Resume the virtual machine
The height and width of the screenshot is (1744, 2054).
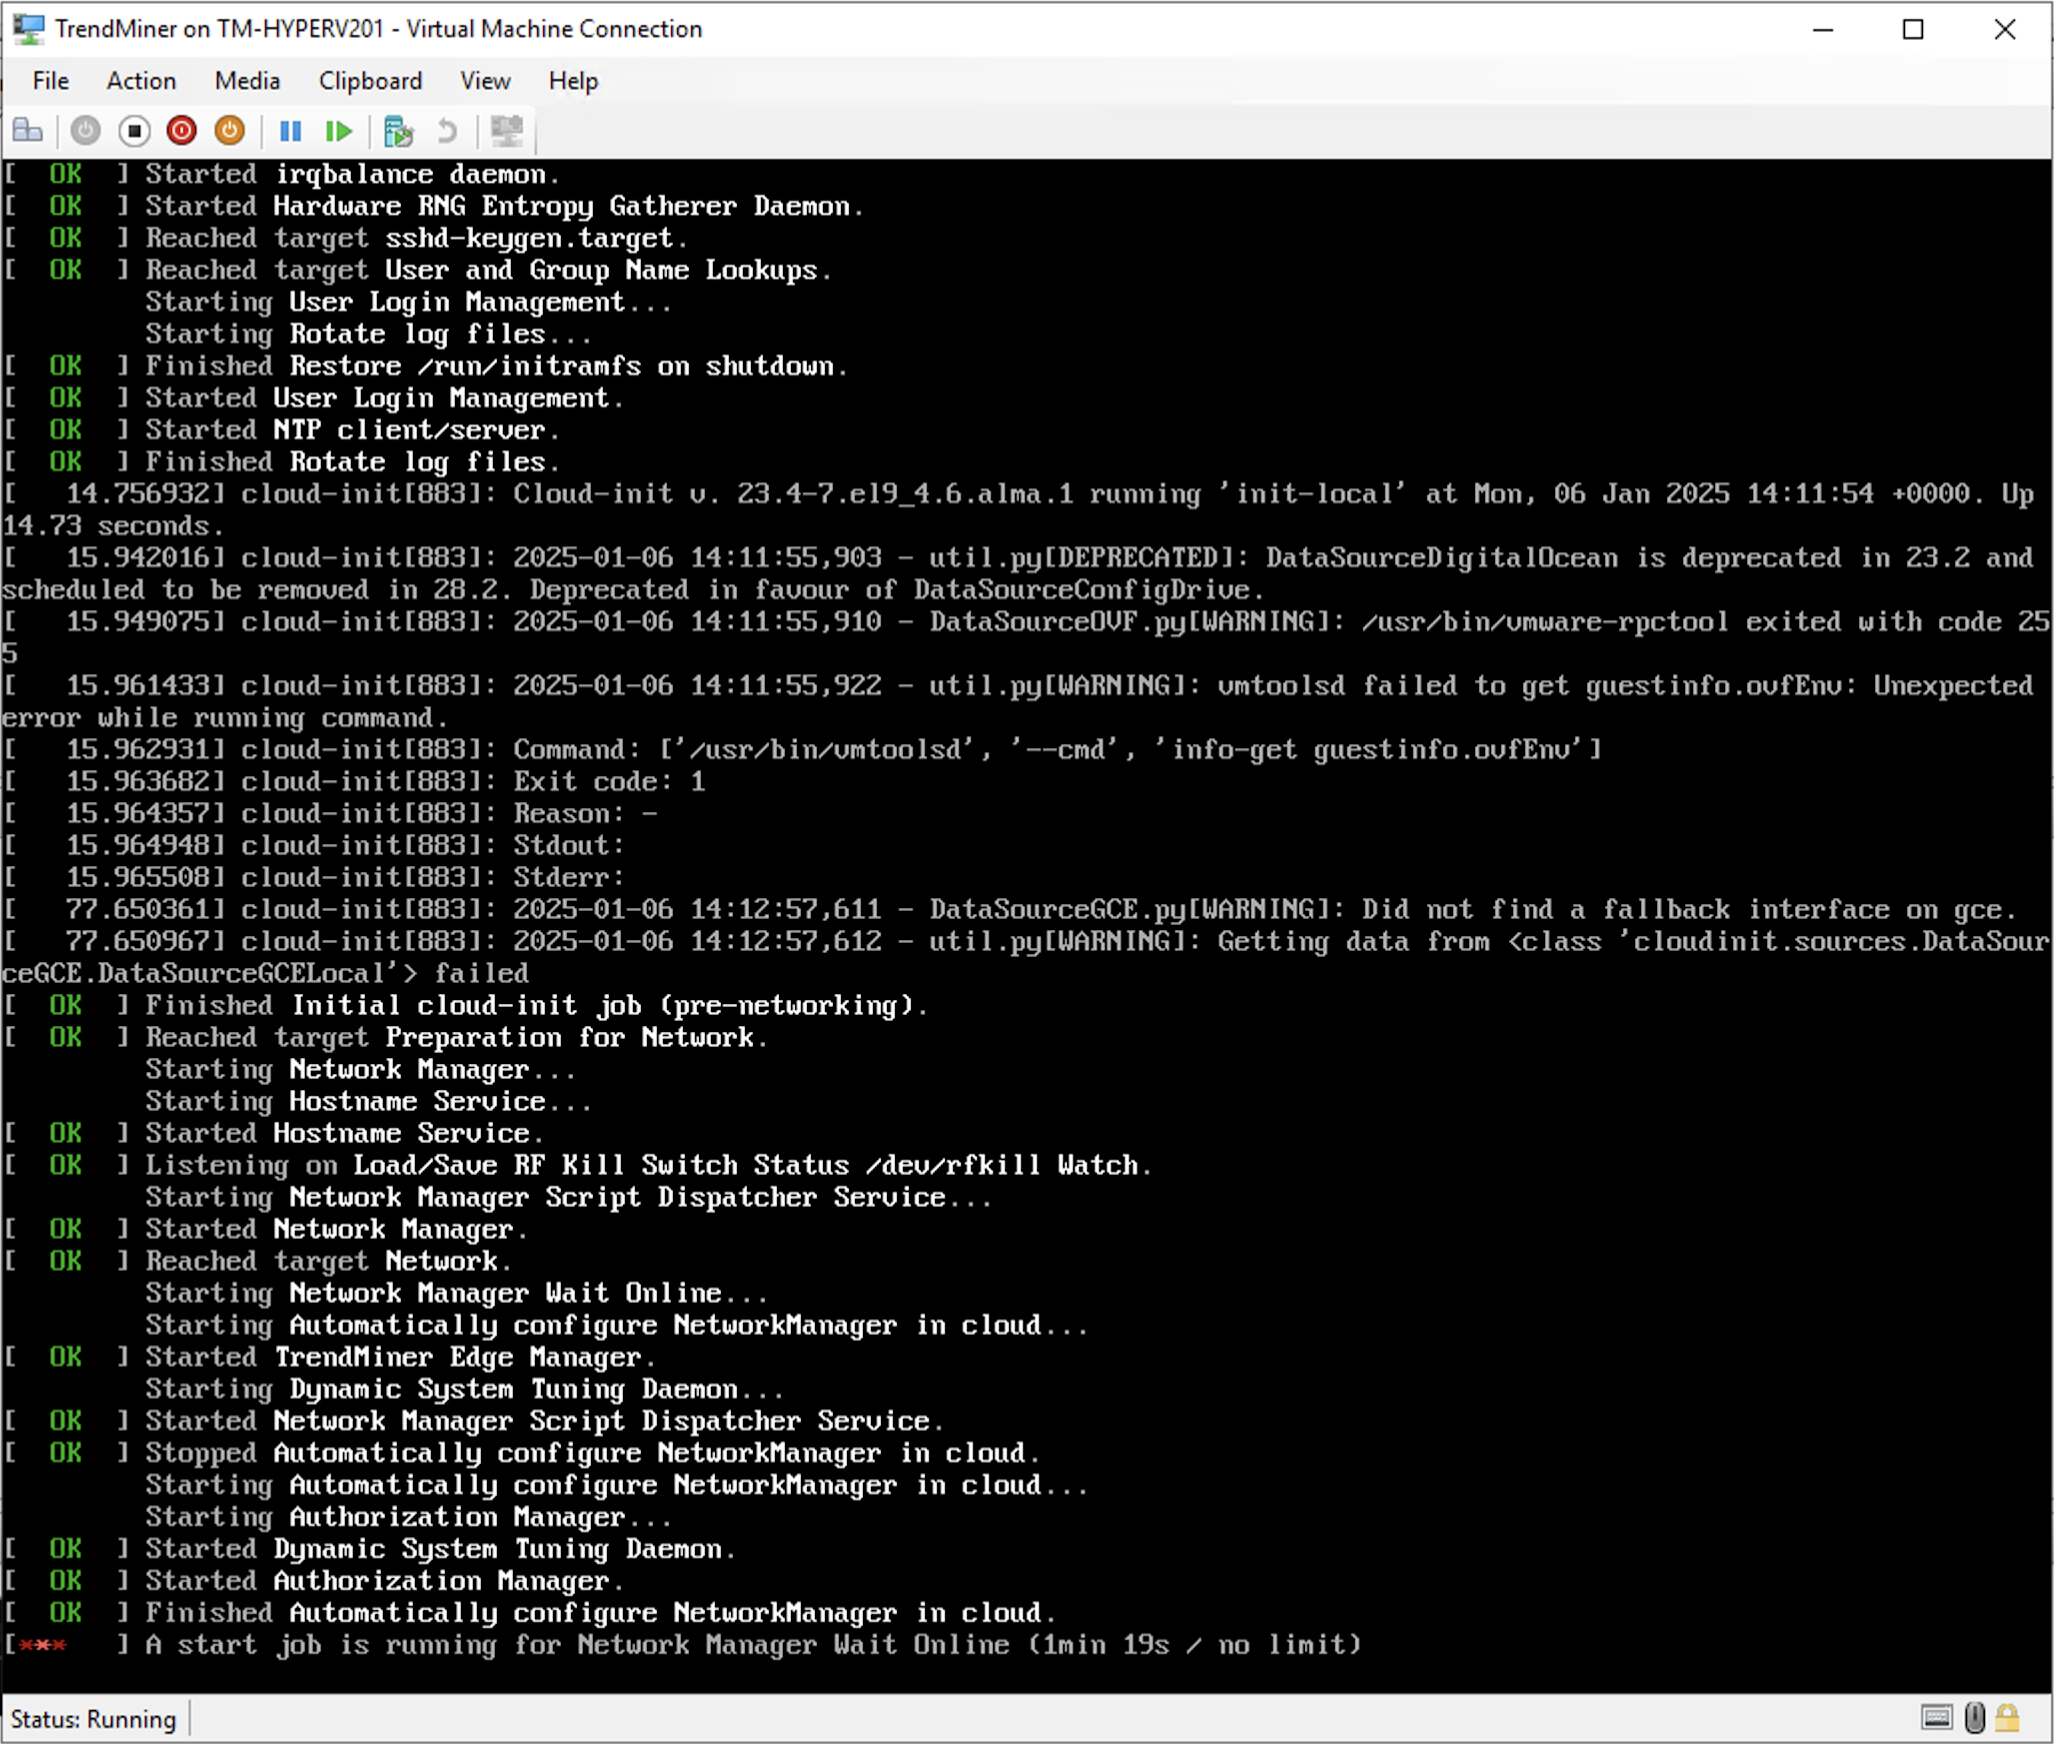click(340, 130)
